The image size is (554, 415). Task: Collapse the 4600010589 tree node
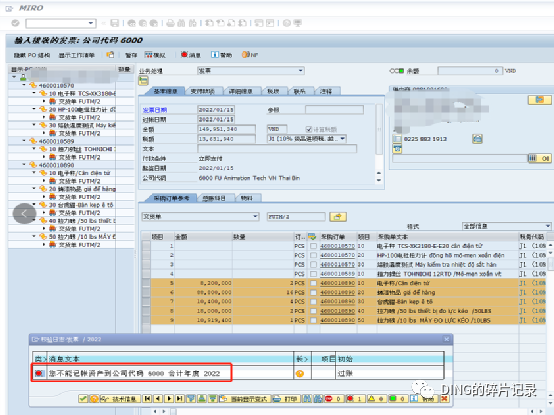coord(24,141)
